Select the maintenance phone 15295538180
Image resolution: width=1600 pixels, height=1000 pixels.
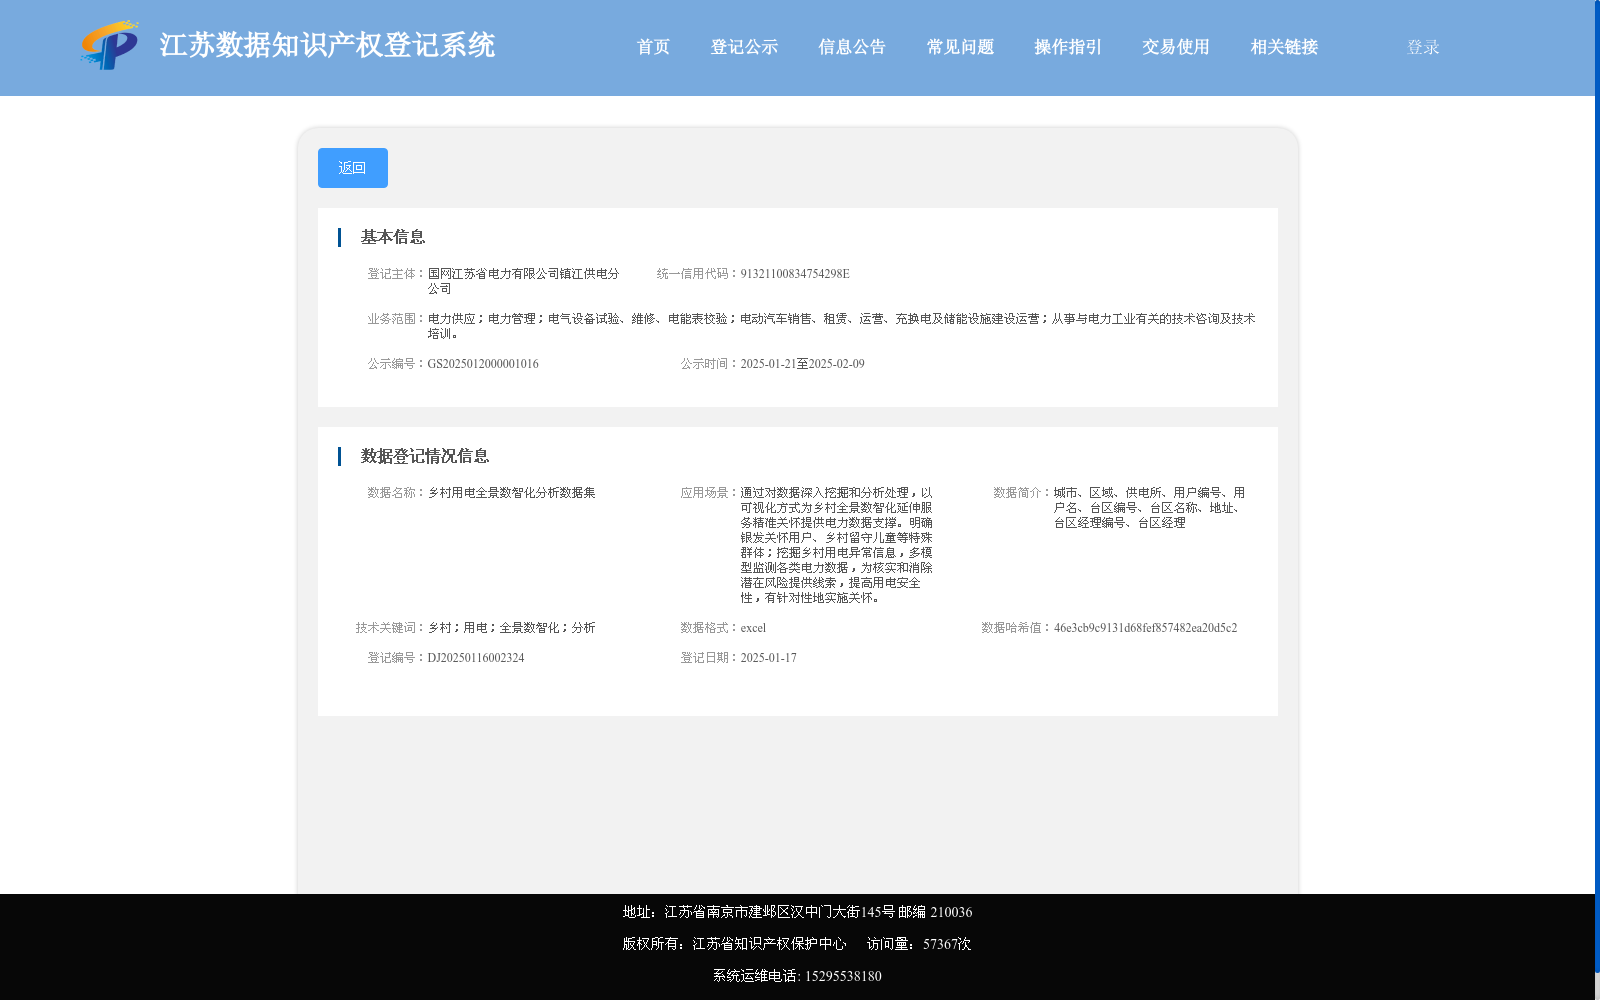pyautogui.click(x=843, y=976)
